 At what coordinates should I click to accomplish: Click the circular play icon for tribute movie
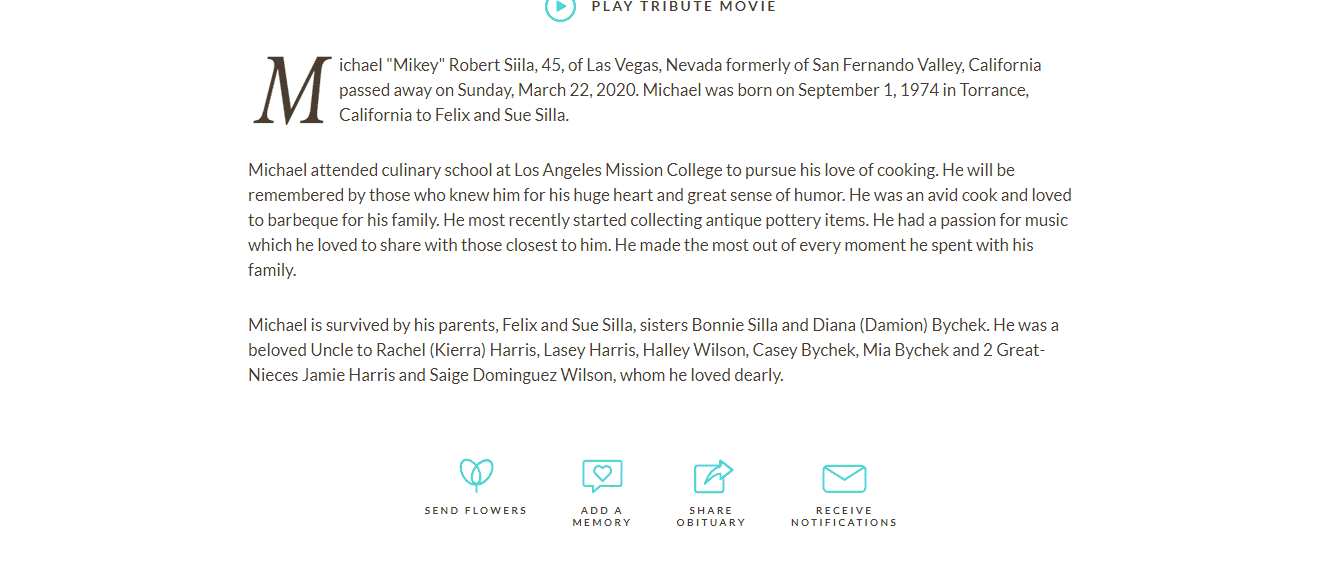pos(560,7)
